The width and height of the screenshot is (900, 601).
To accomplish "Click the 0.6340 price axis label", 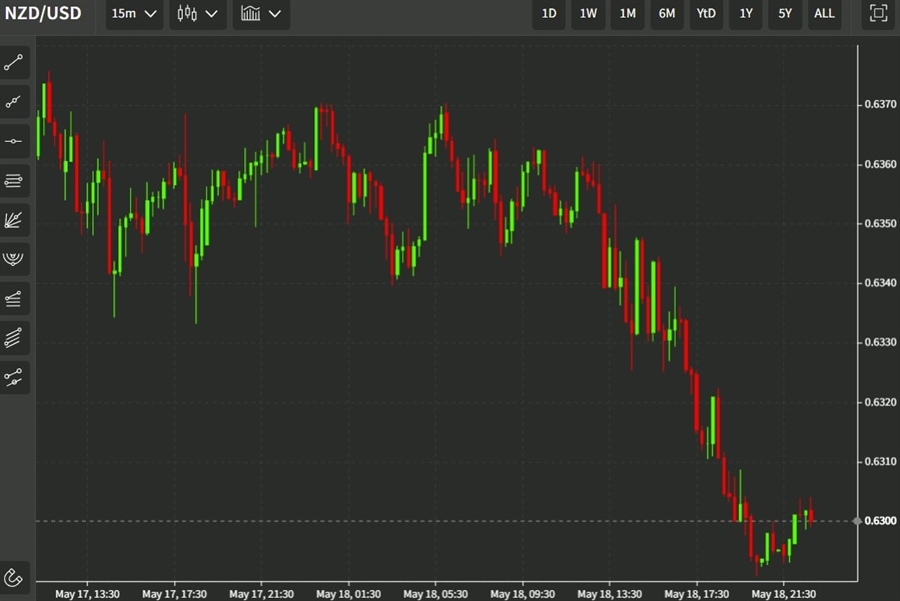I will click(880, 282).
